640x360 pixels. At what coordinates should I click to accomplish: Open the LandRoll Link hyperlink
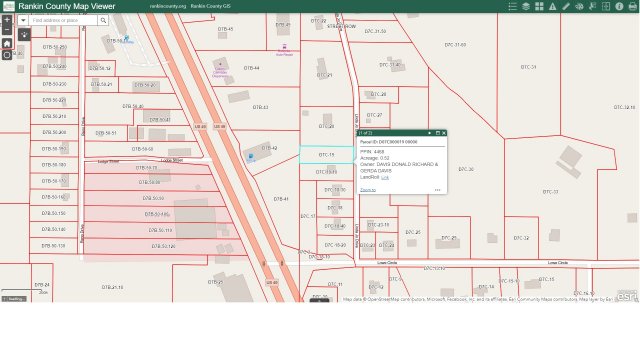(385, 177)
